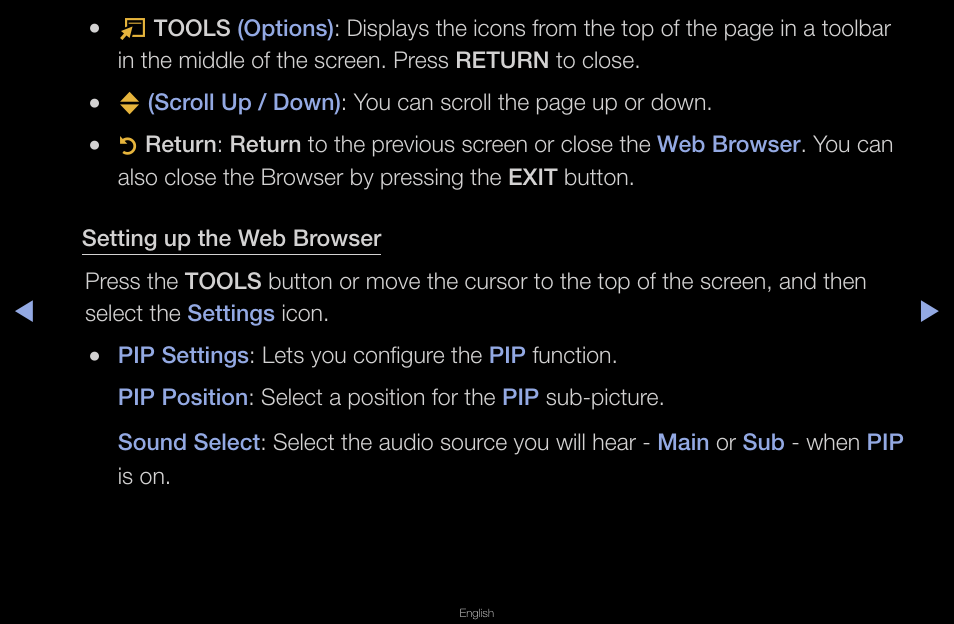This screenshot has width=954, height=624.
Task: Click the orange Return arrow icon
Action: click(x=128, y=145)
